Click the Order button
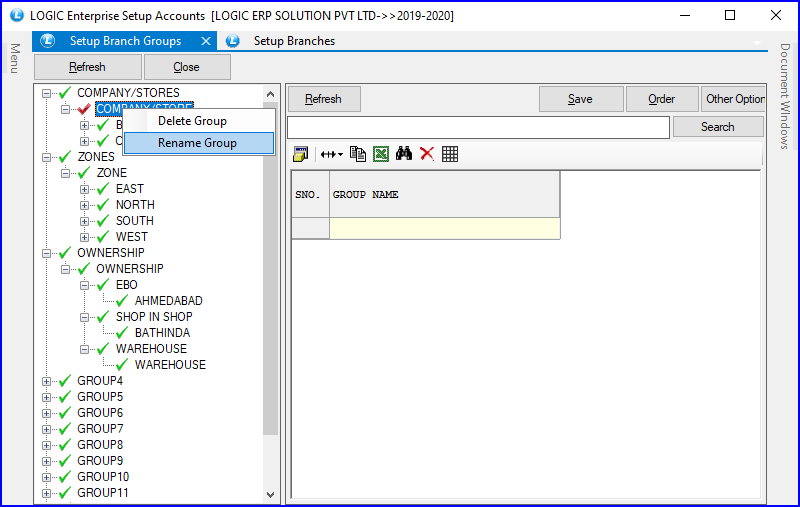 pos(662,99)
